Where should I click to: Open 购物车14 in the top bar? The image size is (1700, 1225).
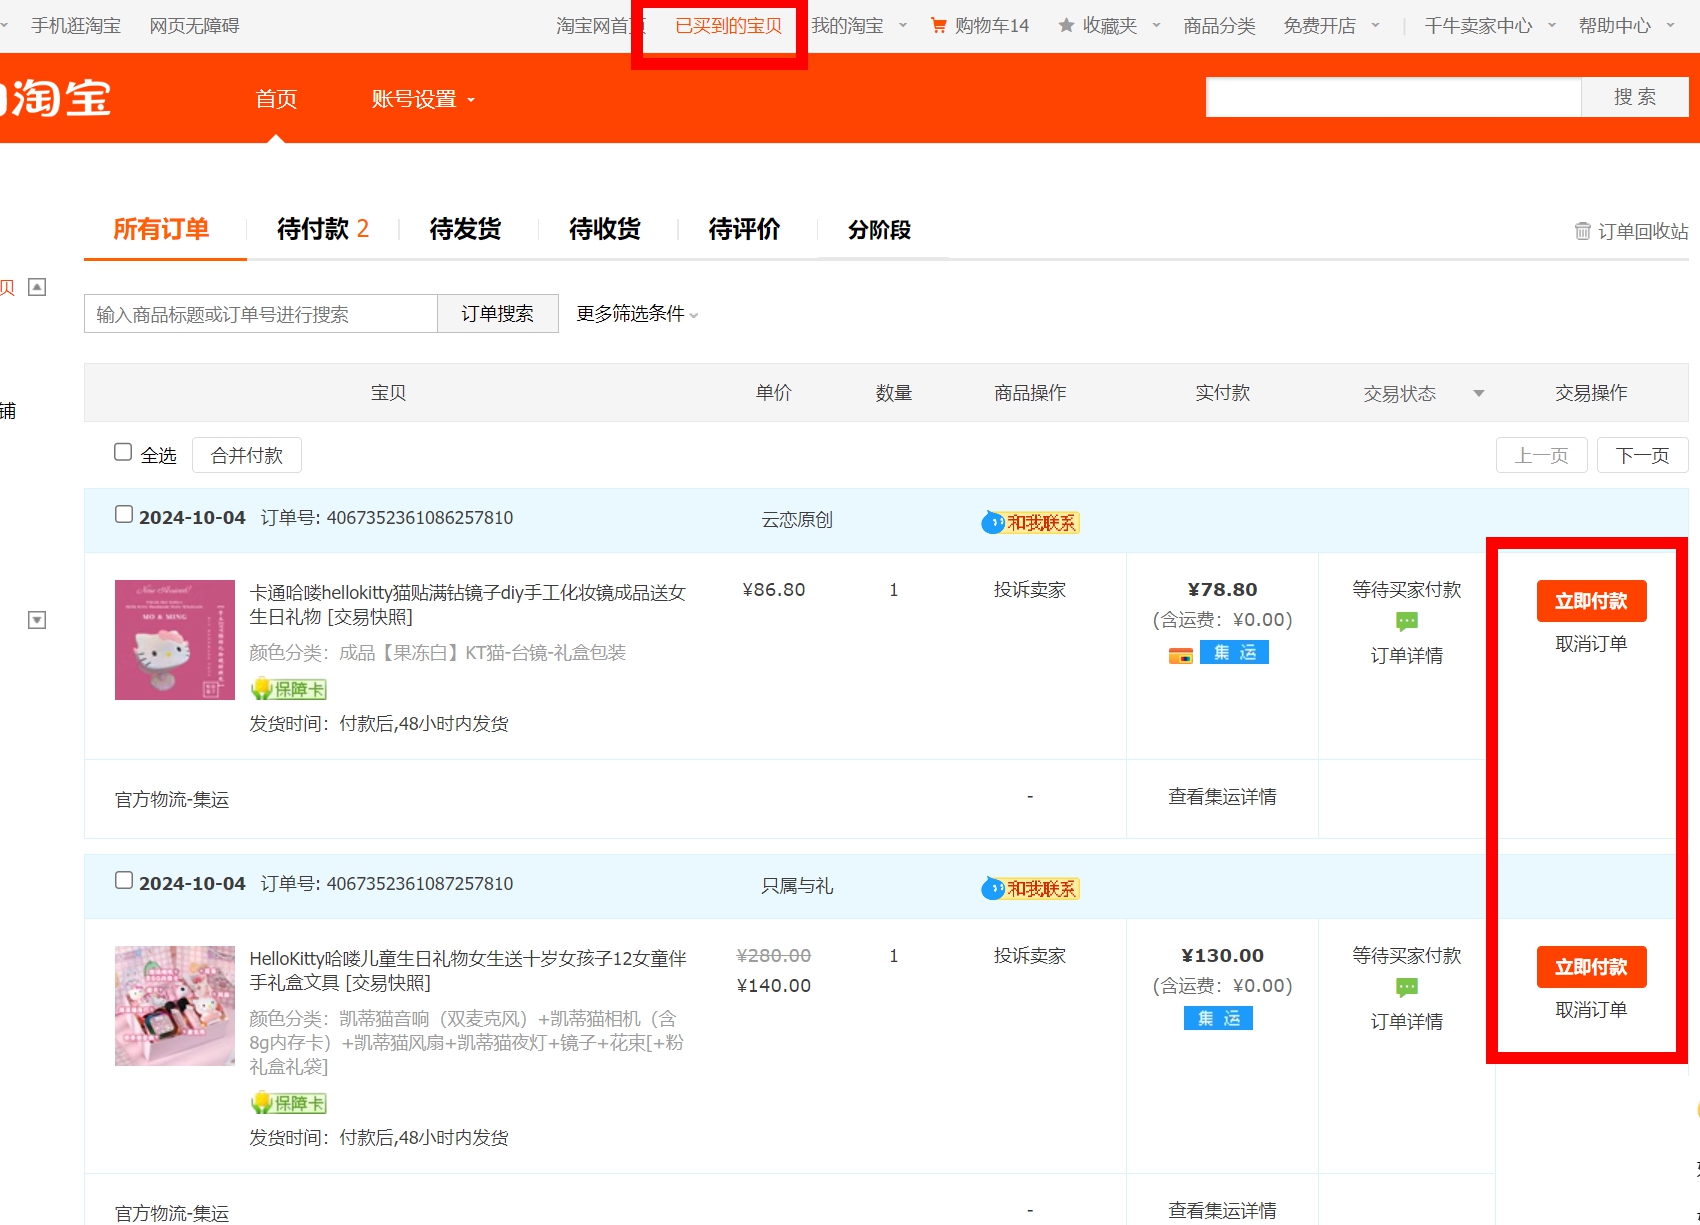click(x=980, y=25)
